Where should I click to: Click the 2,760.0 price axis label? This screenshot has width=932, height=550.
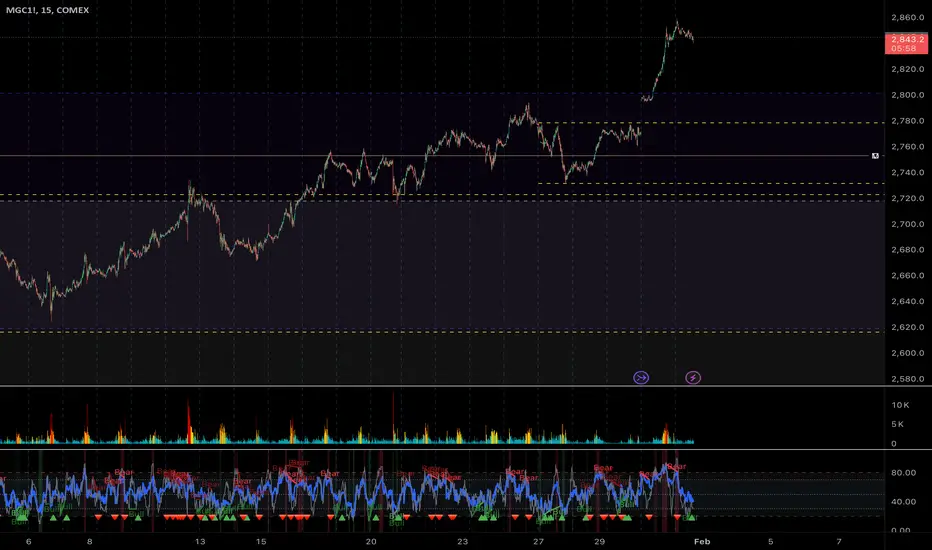click(x=908, y=147)
